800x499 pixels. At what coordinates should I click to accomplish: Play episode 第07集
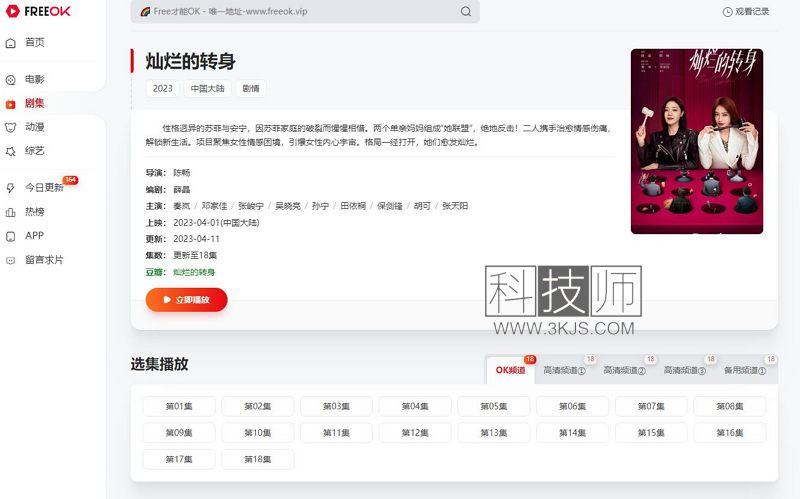pos(651,406)
